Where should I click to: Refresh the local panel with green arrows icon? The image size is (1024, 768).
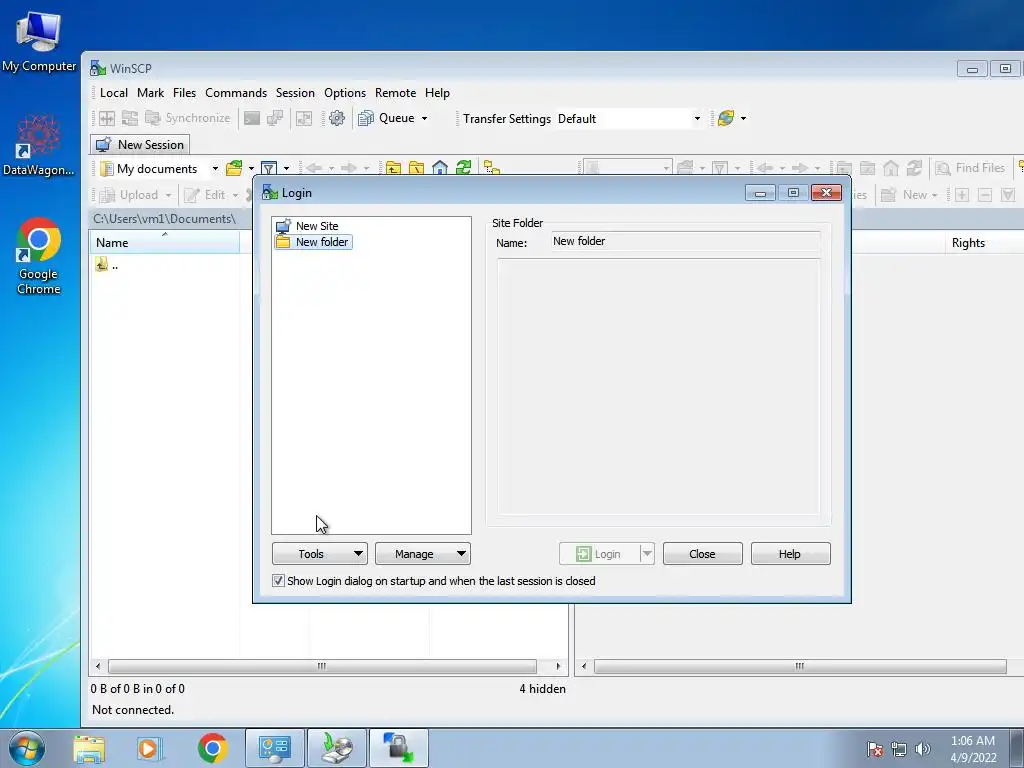click(464, 168)
